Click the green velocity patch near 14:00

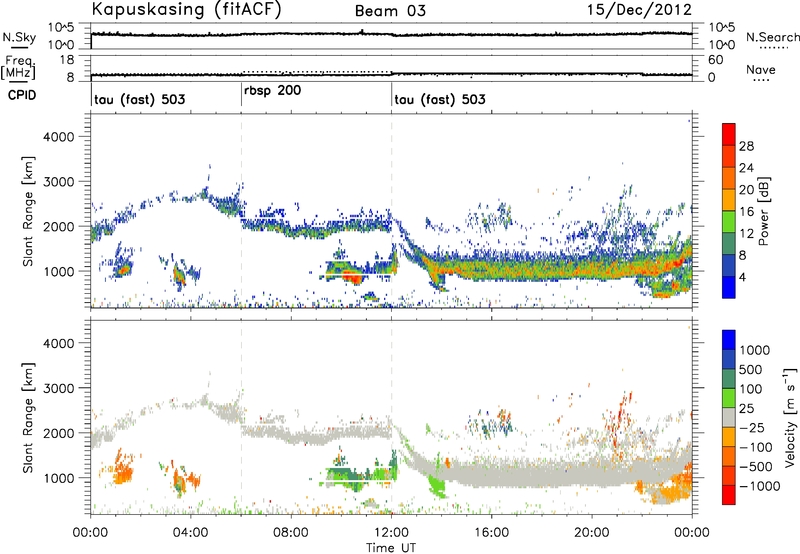pyautogui.click(x=437, y=484)
